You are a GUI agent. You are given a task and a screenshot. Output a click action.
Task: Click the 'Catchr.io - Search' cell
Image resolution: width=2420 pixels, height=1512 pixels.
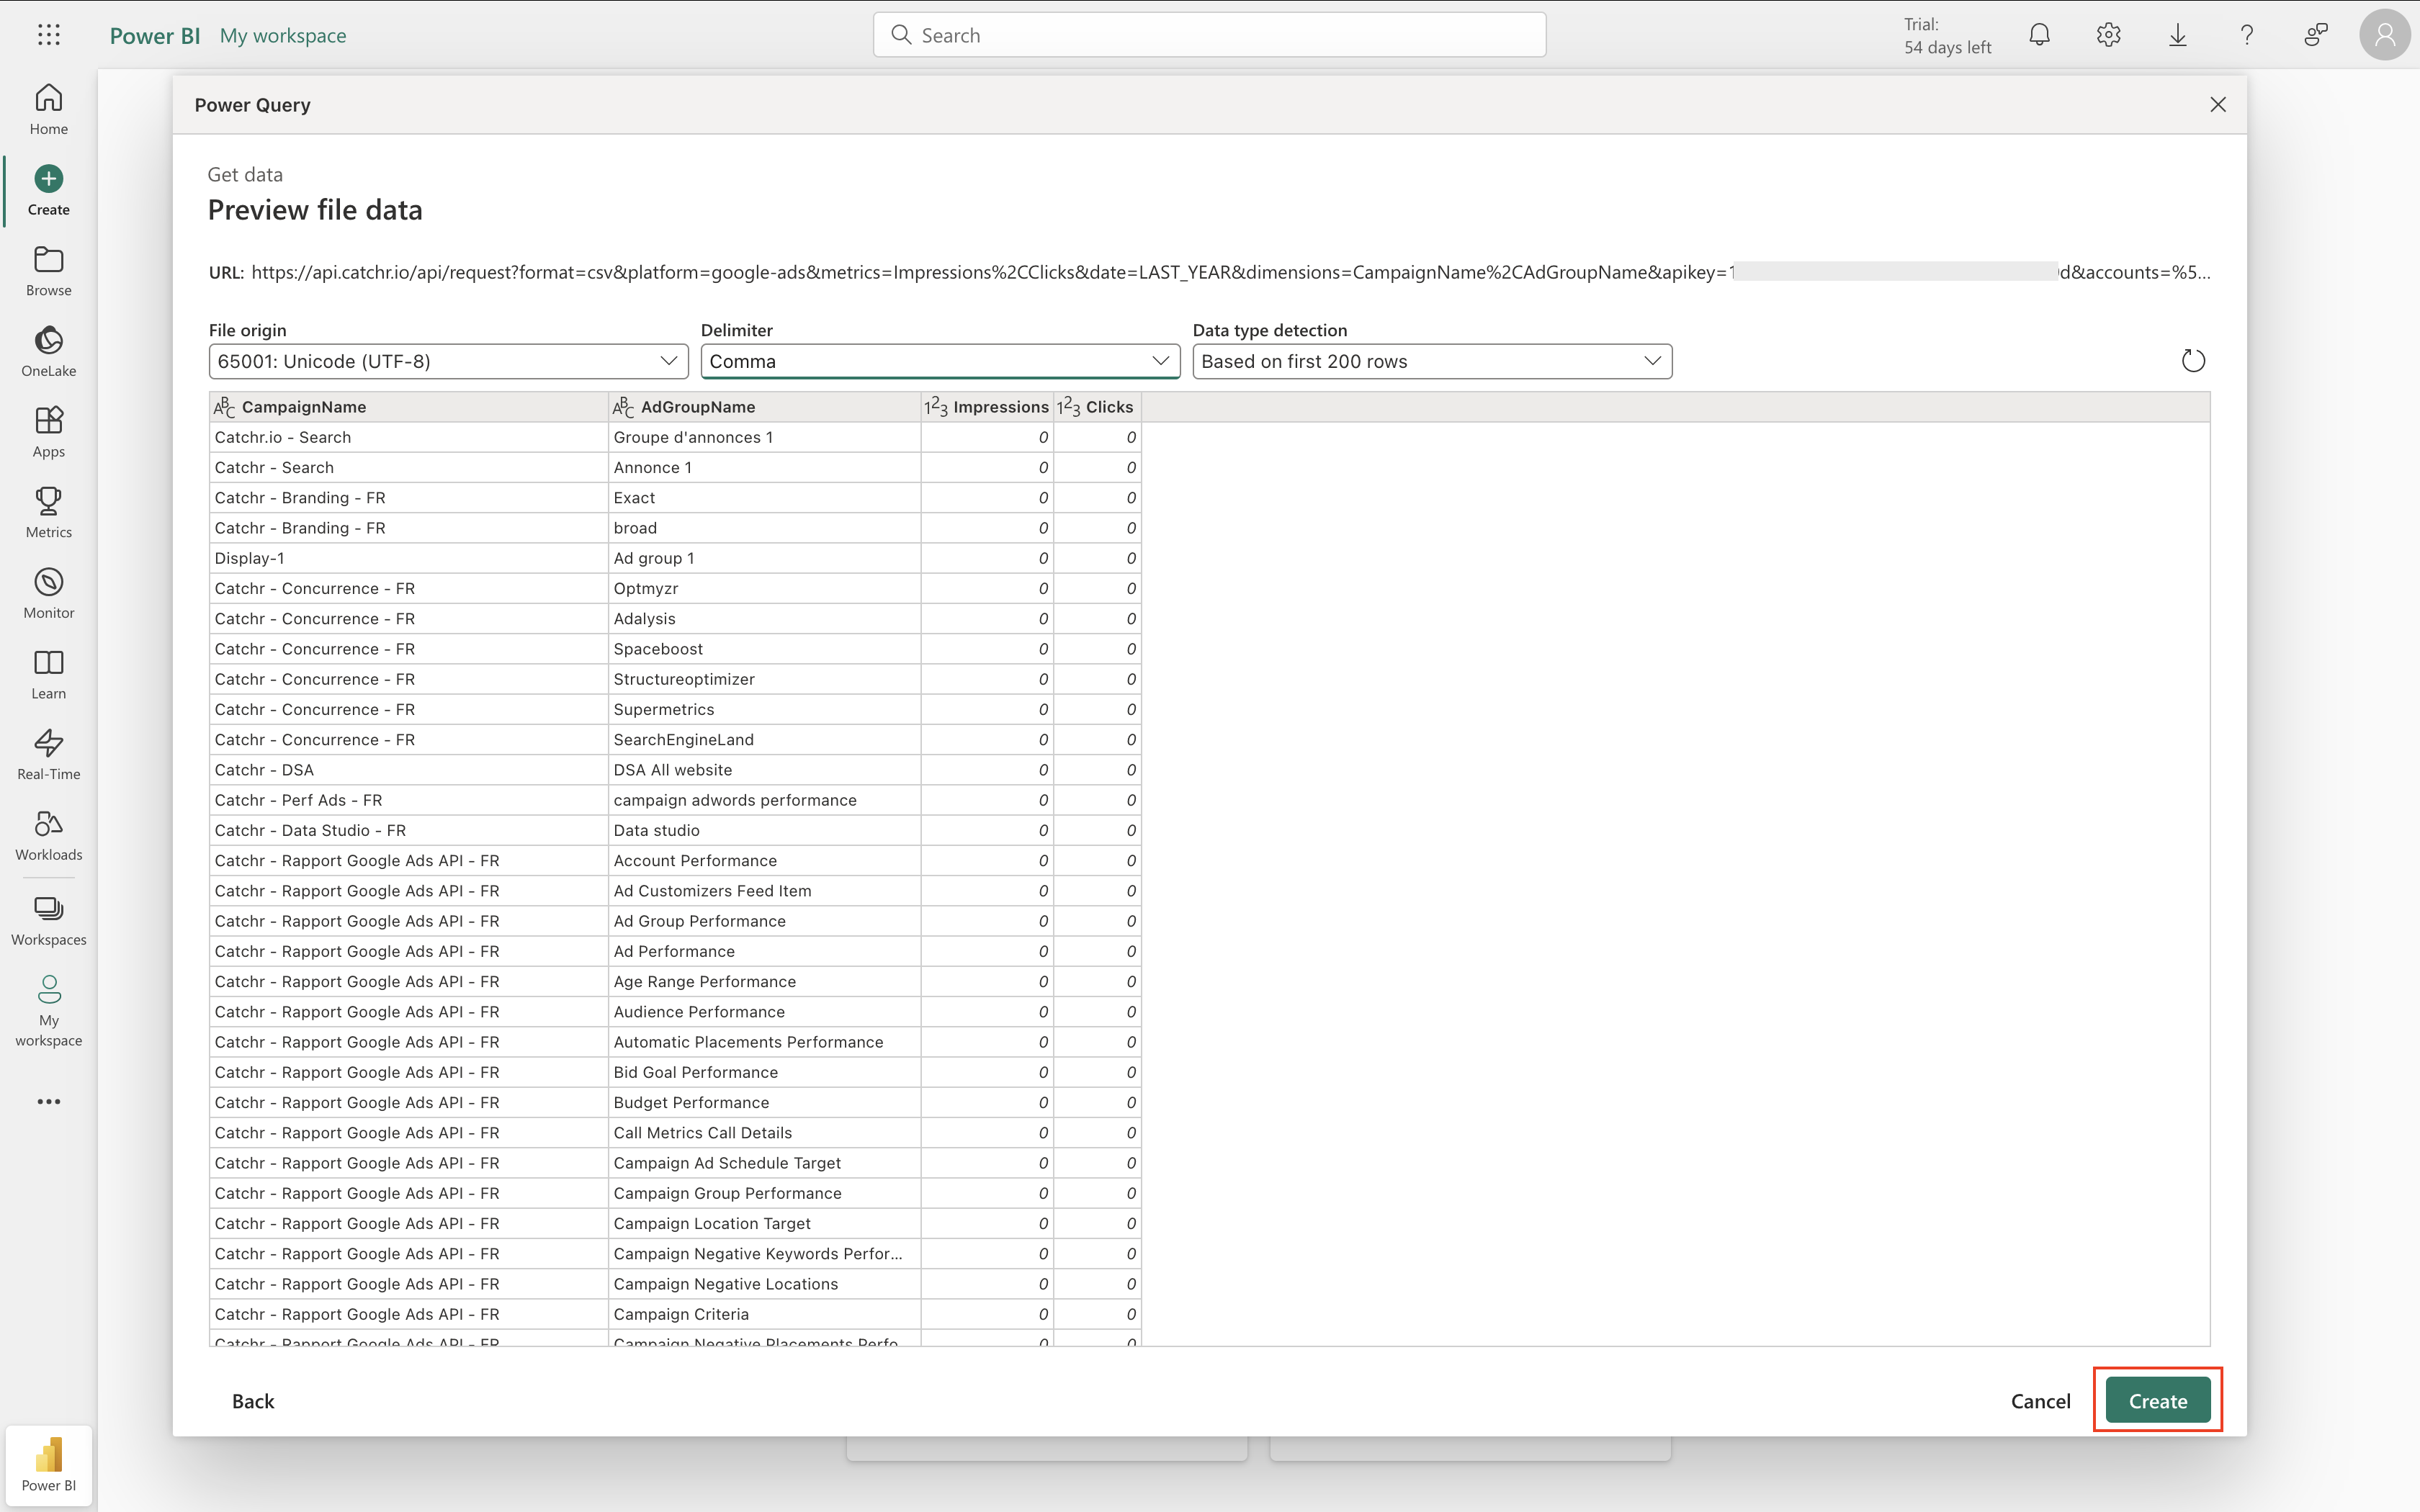408,437
